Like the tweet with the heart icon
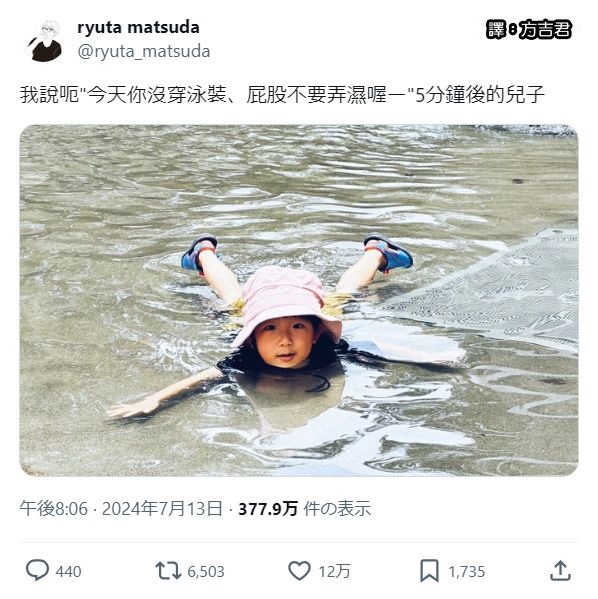The image size is (598, 599). point(299,571)
